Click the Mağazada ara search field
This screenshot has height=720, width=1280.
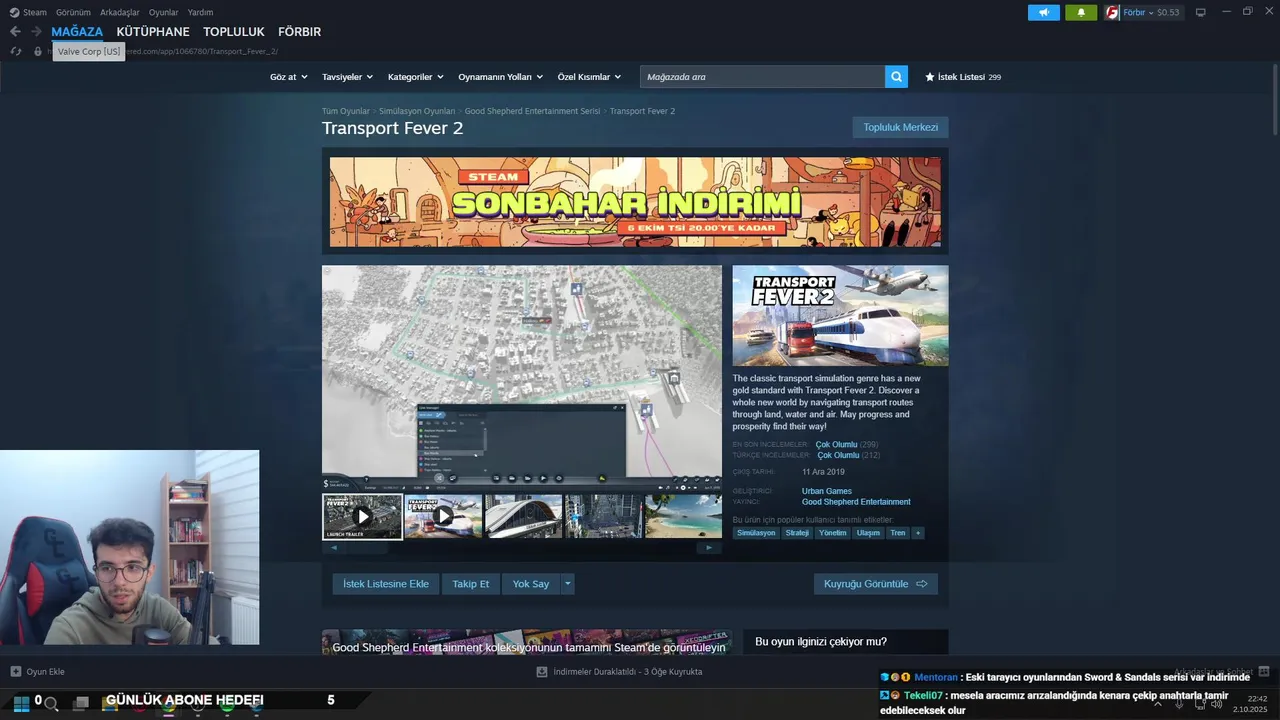(762, 77)
